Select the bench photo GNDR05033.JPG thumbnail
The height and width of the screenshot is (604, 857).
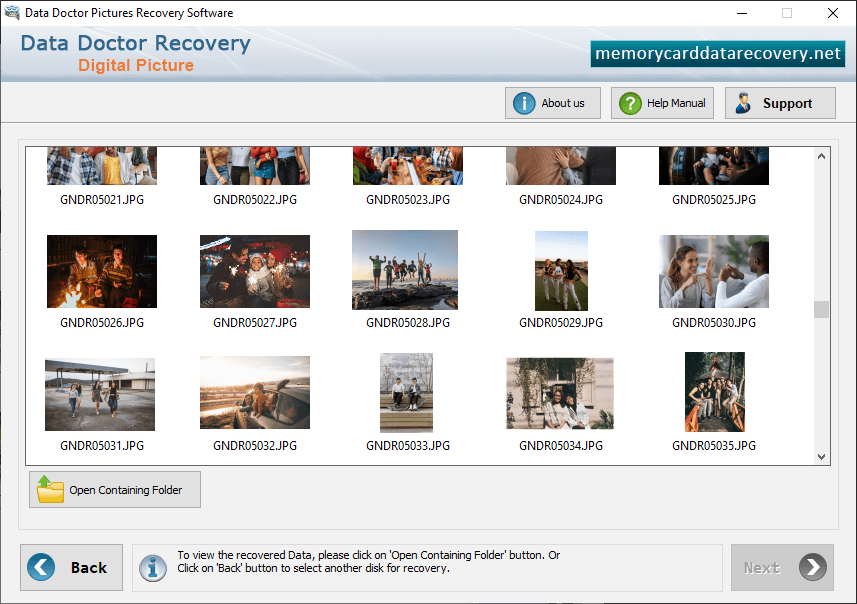point(407,393)
